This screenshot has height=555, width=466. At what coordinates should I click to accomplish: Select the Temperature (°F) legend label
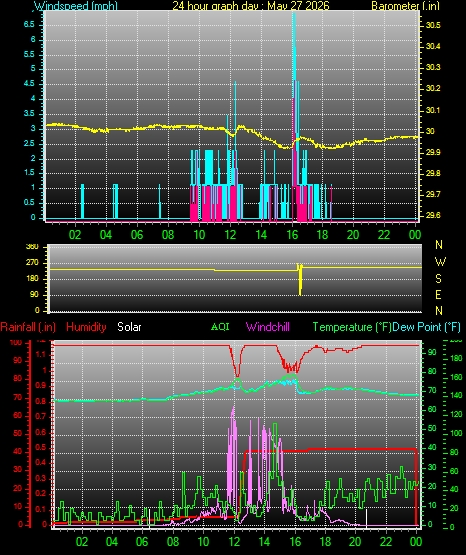coord(352,327)
